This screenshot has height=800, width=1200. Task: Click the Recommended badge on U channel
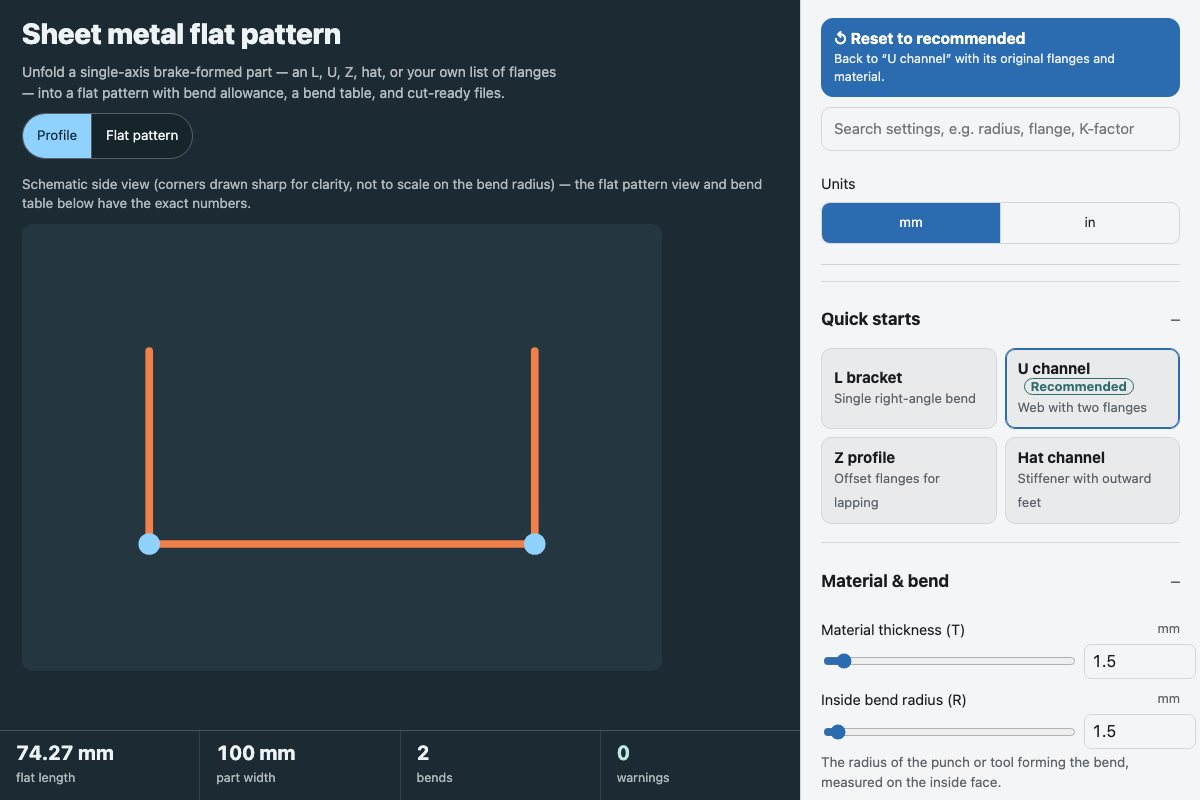coord(1079,387)
